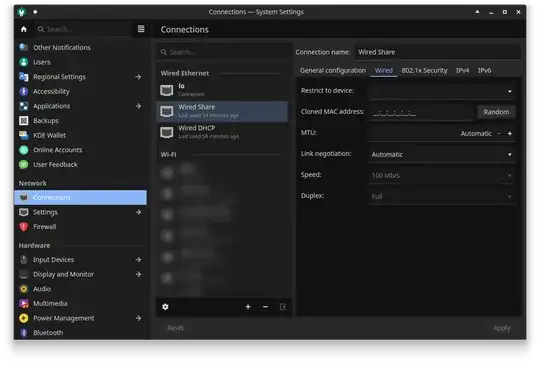Keep the window above others via titlebar arrow
The width and height of the screenshot is (540, 368).
pos(477,12)
